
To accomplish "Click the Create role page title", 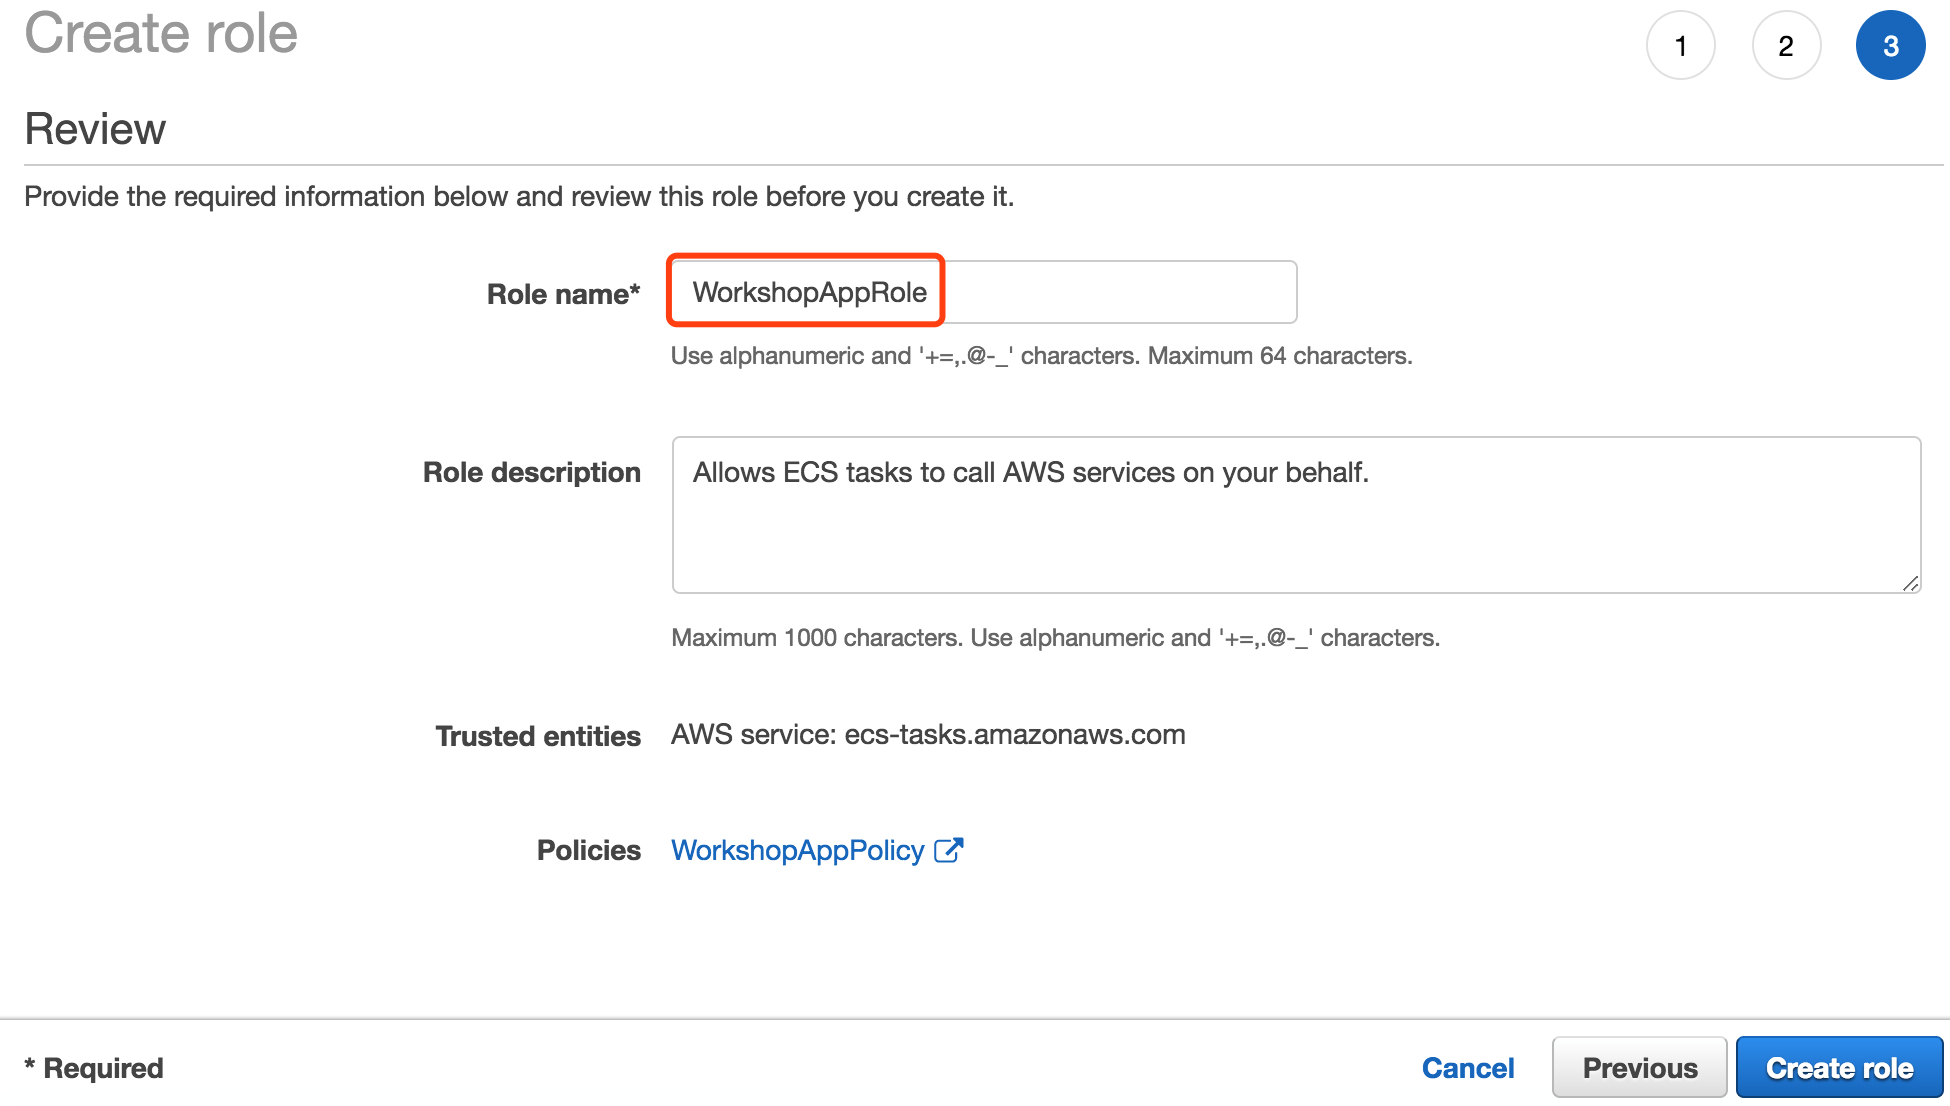I will coord(161,32).
